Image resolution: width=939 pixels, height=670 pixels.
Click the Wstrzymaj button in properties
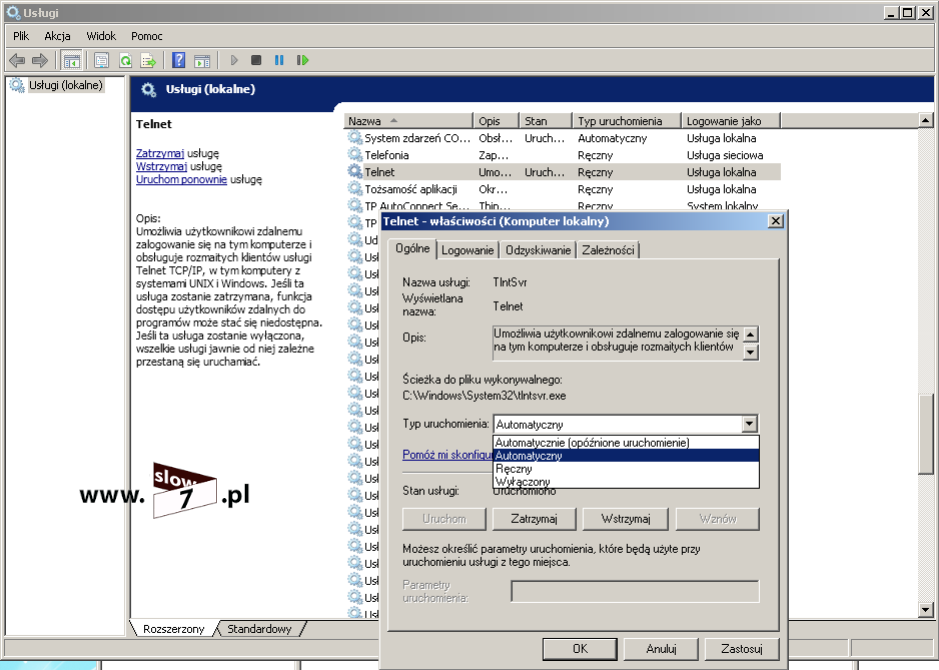pos(626,519)
